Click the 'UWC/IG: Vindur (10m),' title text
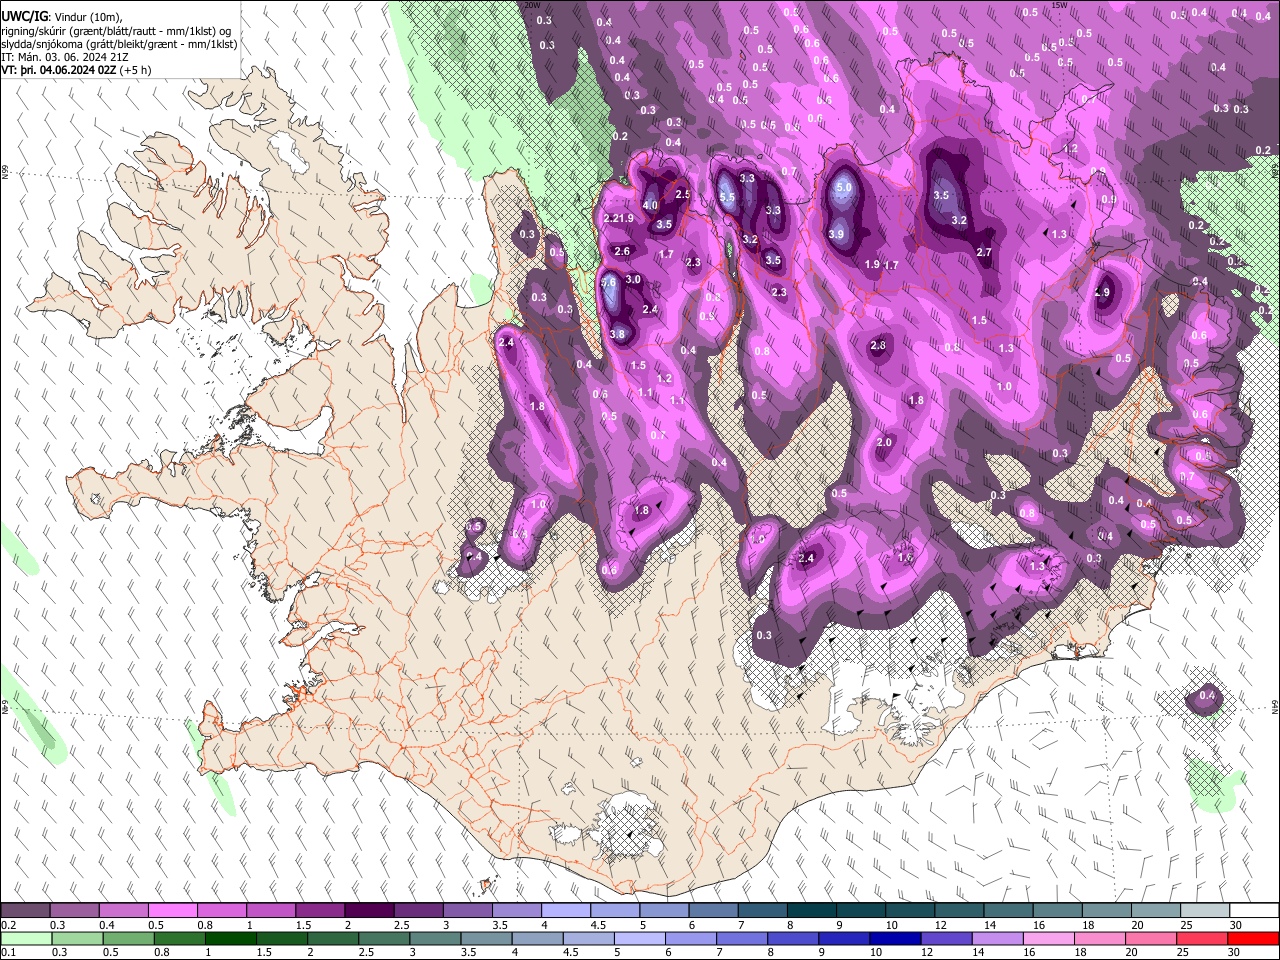This screenshot has height=960, width=1280. [63, 16]
